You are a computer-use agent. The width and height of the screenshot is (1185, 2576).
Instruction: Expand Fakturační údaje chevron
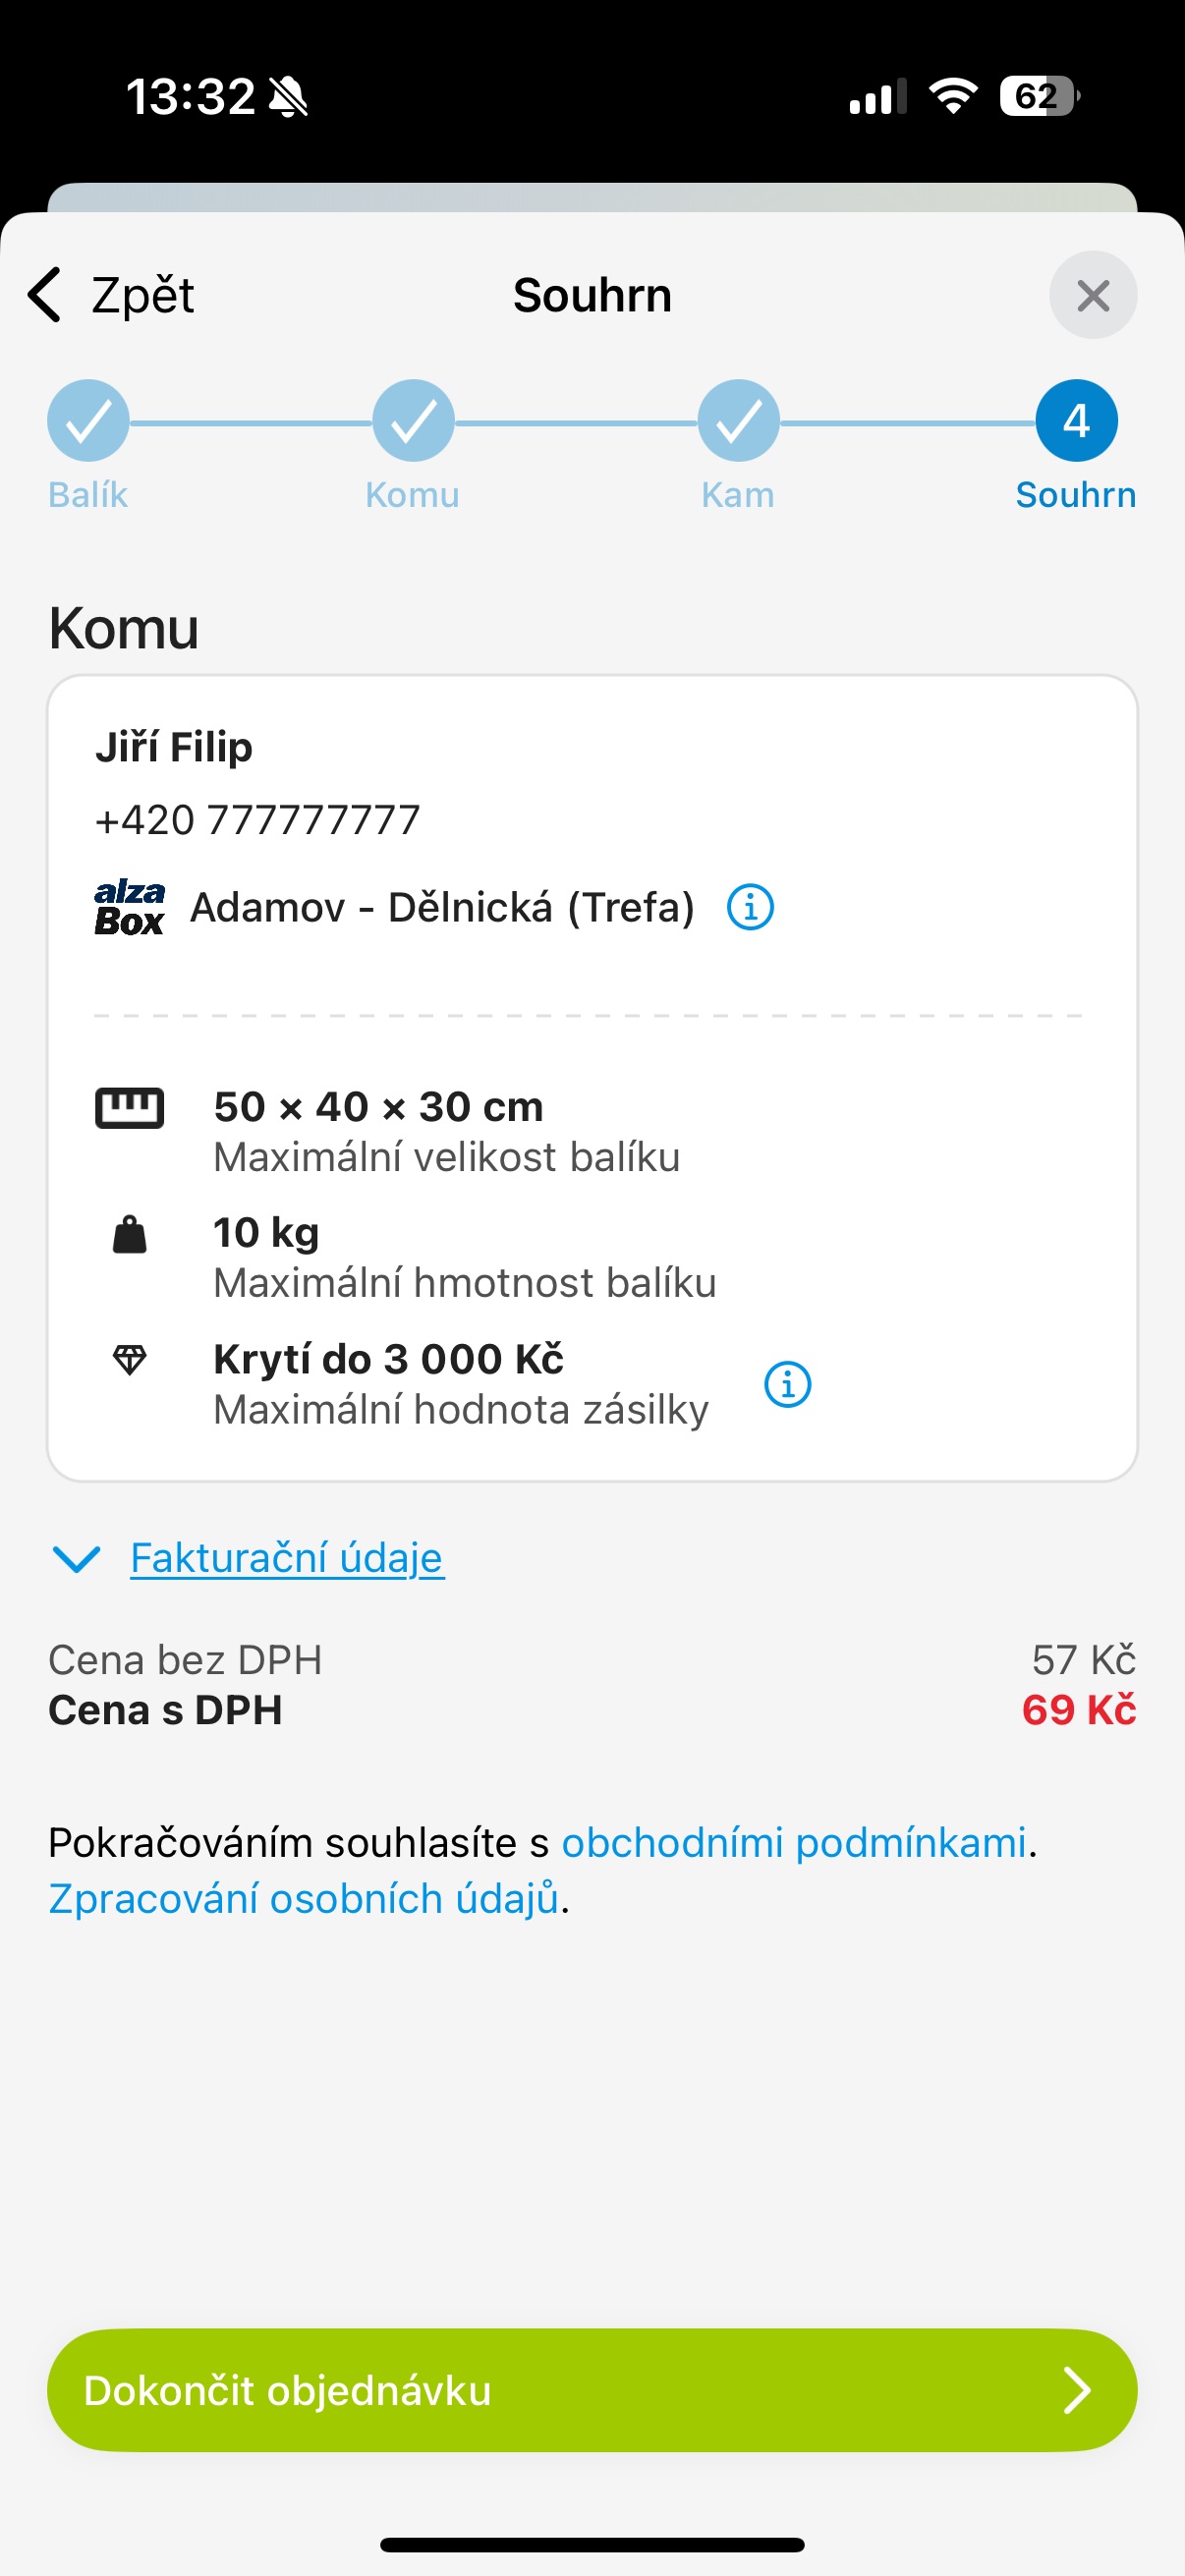[76, 1558]
